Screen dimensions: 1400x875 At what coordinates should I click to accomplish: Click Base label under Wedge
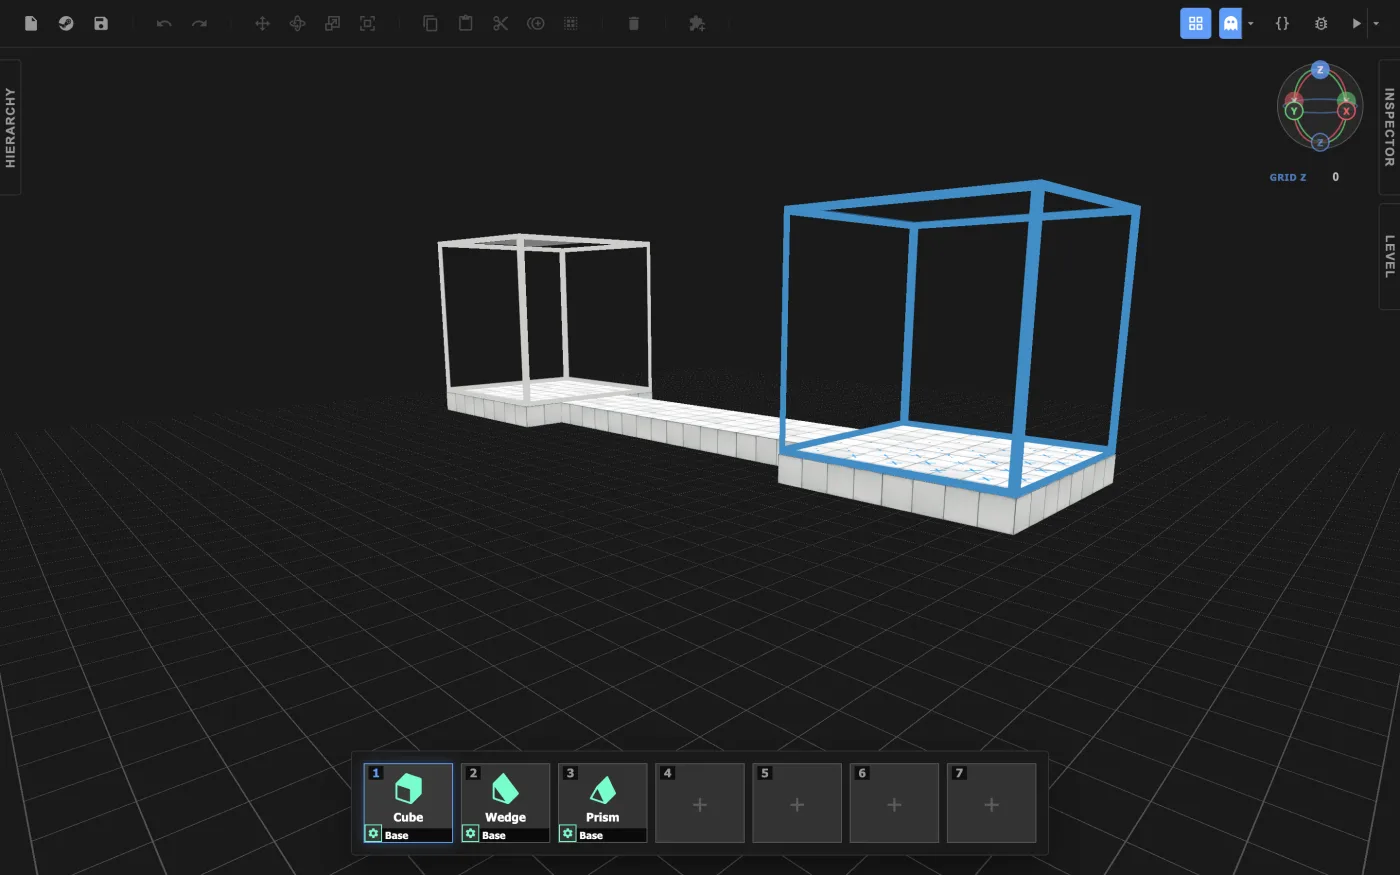[494, 836]
